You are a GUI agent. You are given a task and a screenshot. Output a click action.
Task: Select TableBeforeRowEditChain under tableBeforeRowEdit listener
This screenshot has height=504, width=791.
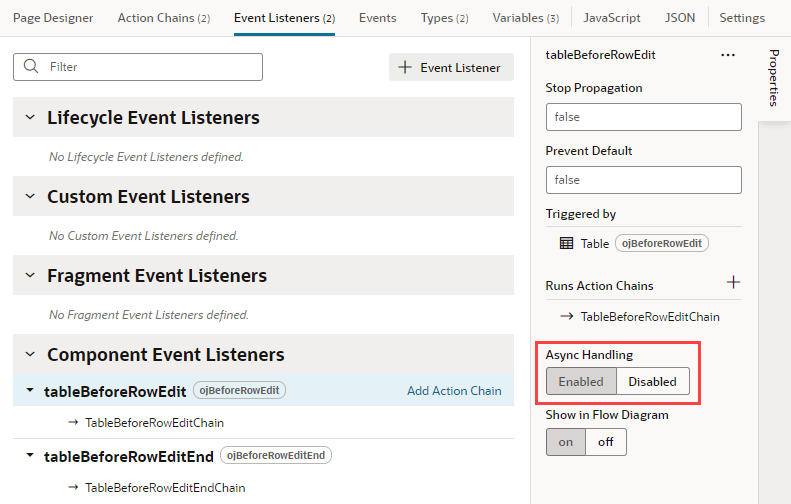[x=154, y=422]
